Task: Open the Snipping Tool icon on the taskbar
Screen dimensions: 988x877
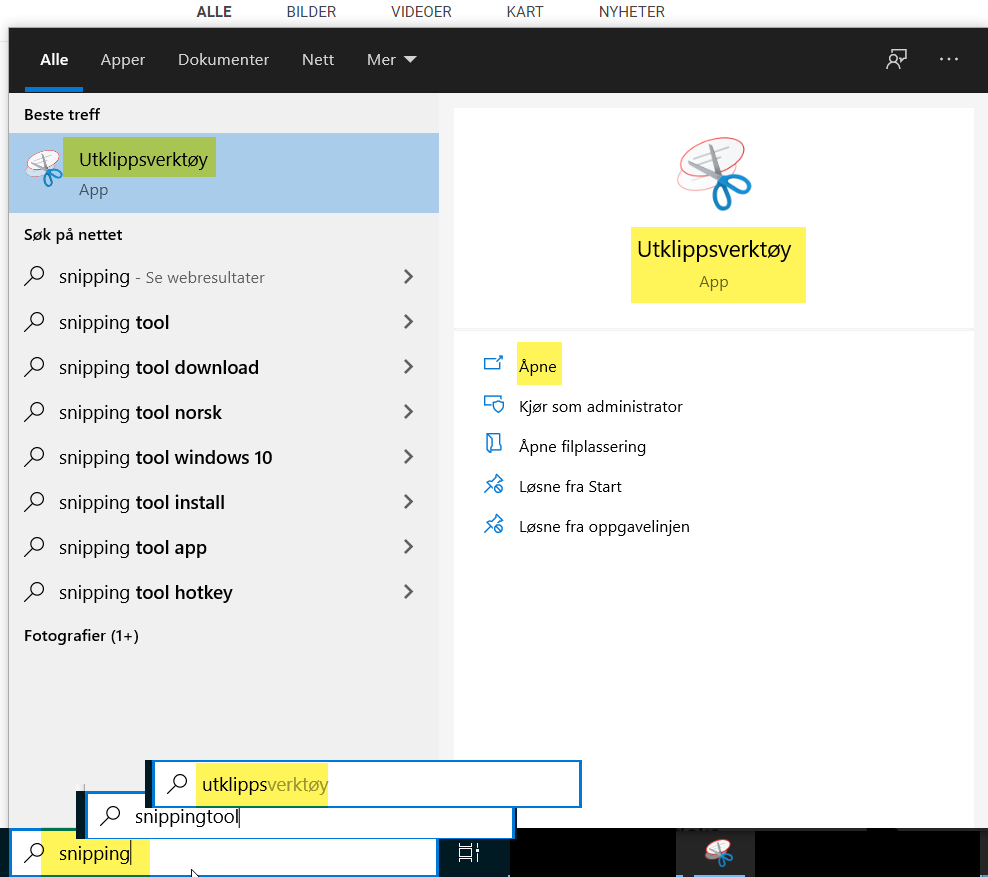Action: pos(718,853)
